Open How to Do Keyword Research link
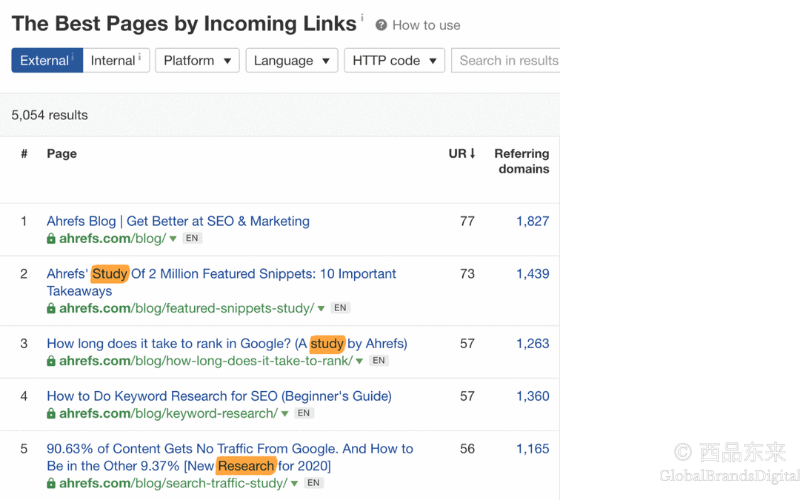Viewport: 800px width, 500px height. click(x=219, y=396)
